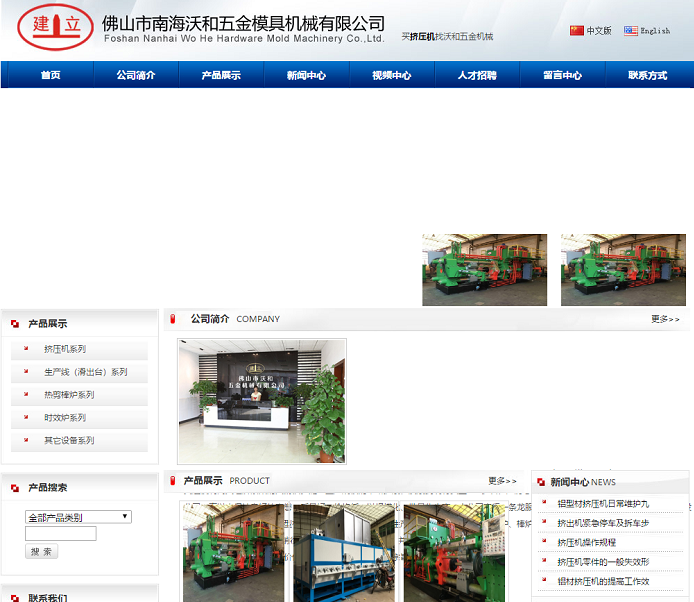Read news 挤压机操作规程
The width and height of the screenshot is (694, 602).
pyautogui.click(x=586, y=542)
